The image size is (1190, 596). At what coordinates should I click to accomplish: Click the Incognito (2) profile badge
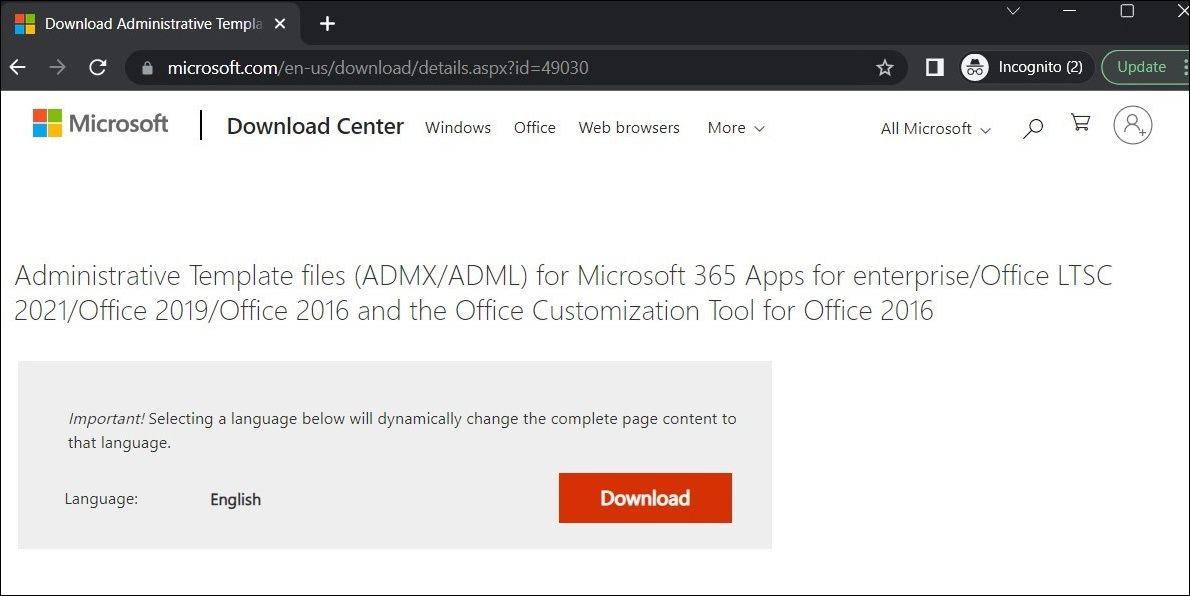click(1026, 68)
